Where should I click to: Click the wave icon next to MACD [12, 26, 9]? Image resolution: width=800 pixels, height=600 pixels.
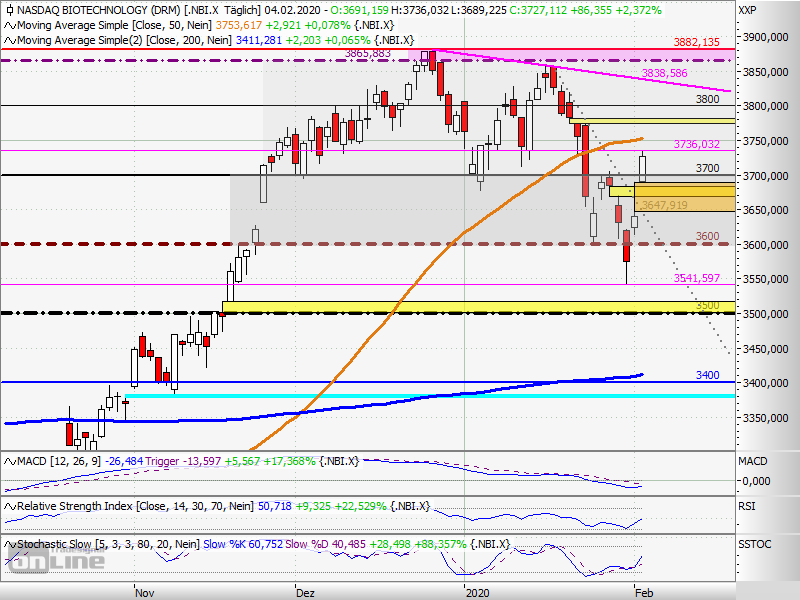pyautogui.click(x=10, y=461)
